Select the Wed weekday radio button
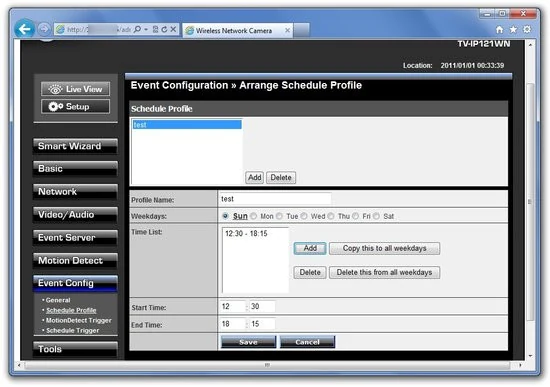 pyautogui.click(x=304, y=216)
